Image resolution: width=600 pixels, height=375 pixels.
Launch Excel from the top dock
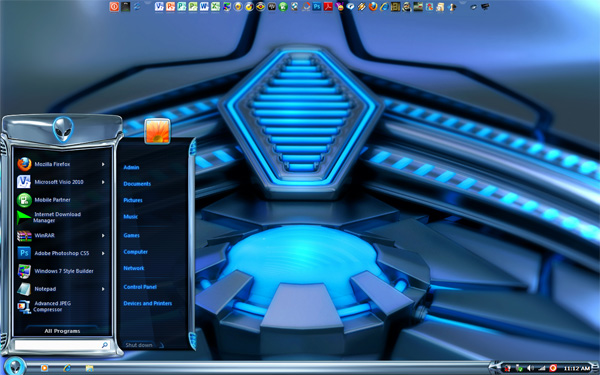tap(215, 7)
